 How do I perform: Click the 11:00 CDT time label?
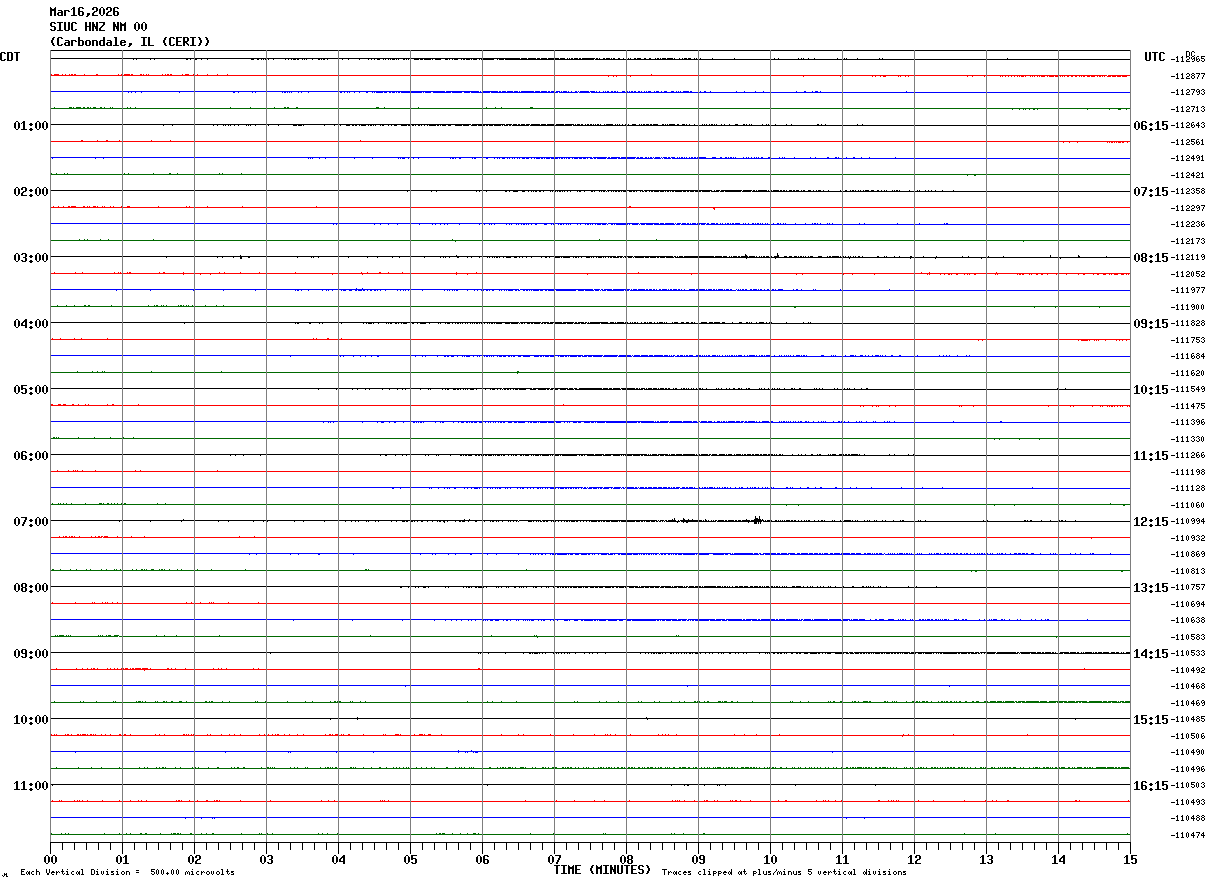(x=30, y=786)
